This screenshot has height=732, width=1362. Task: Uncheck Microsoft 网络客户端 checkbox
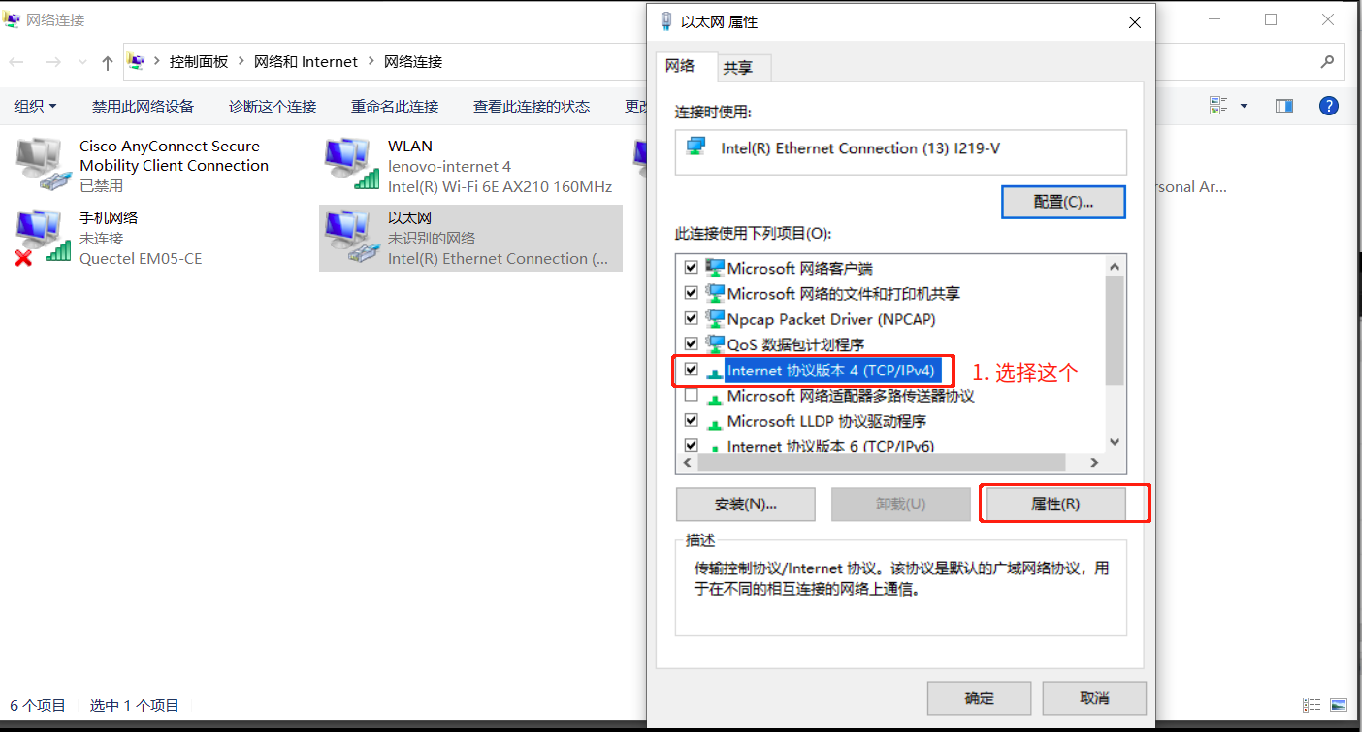click(691, 268)
